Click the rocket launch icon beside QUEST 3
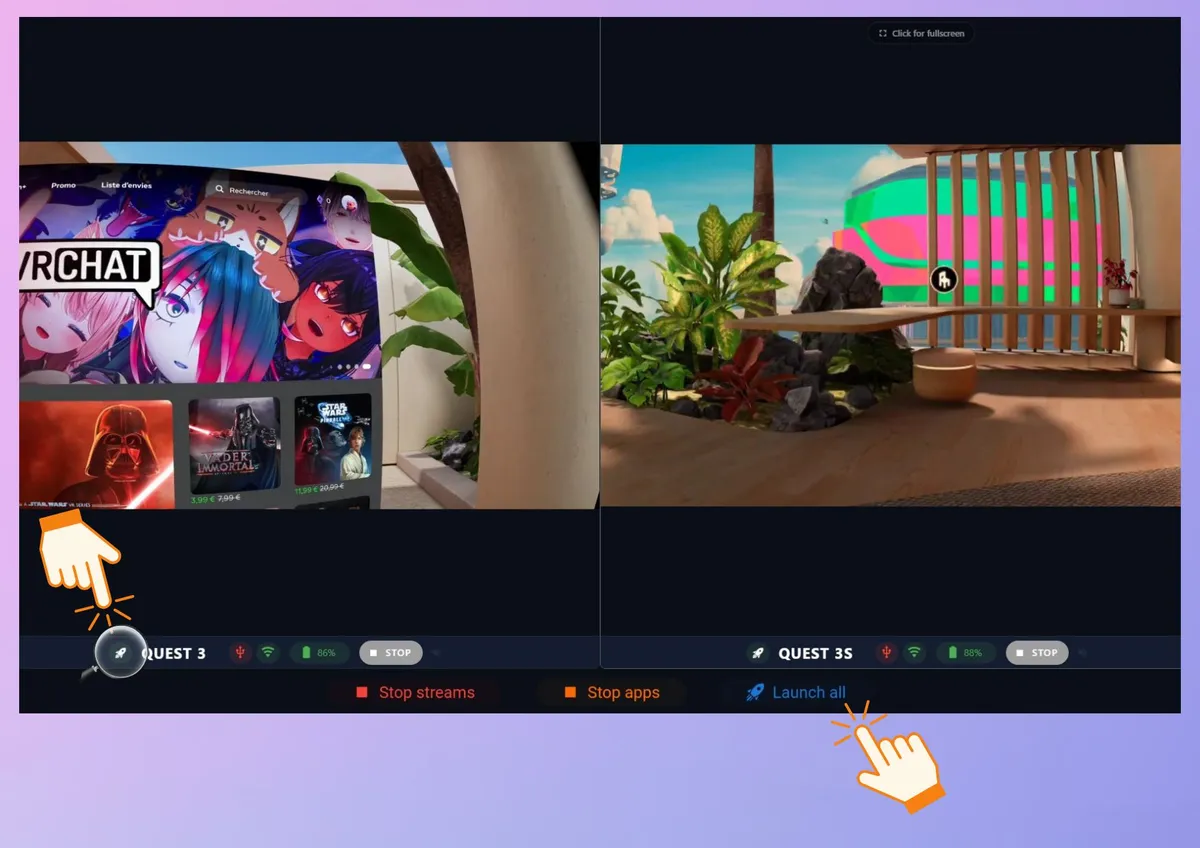The width and height of the screenshot is (1200, 848). click(x=120, y=653)
